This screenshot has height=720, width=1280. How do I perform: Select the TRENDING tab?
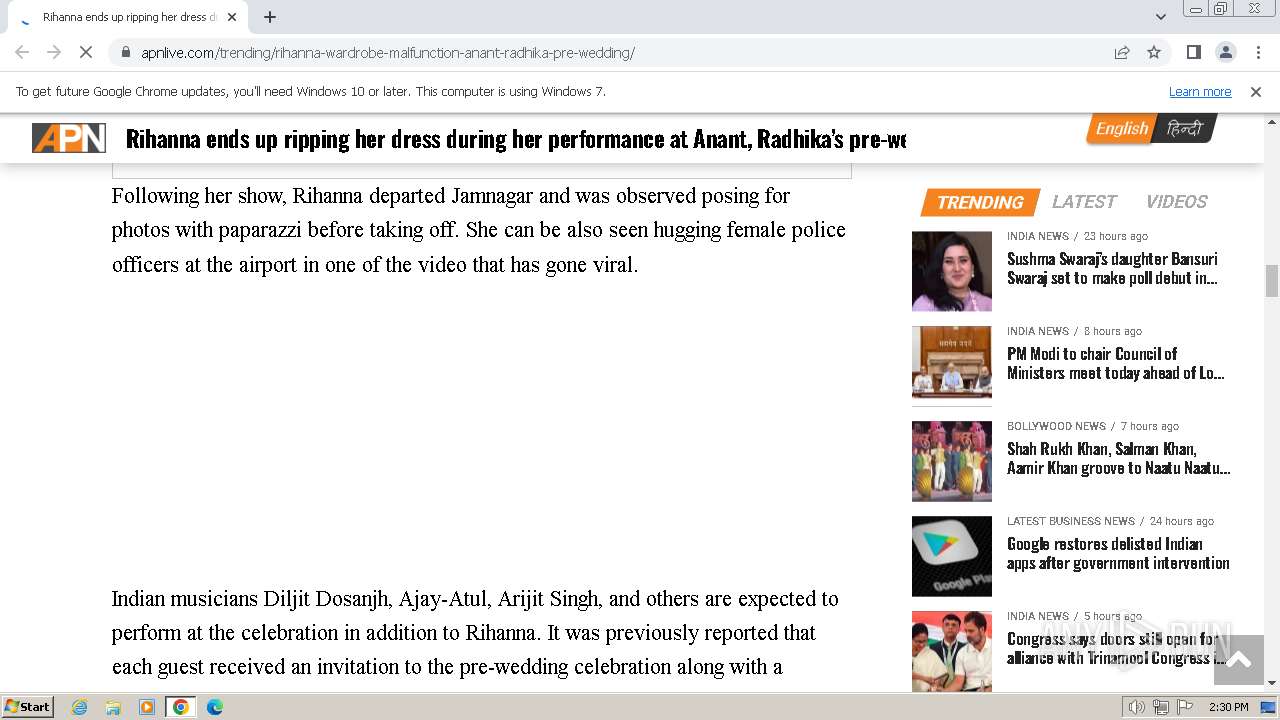pyautogui.click(x=980, y=202)
